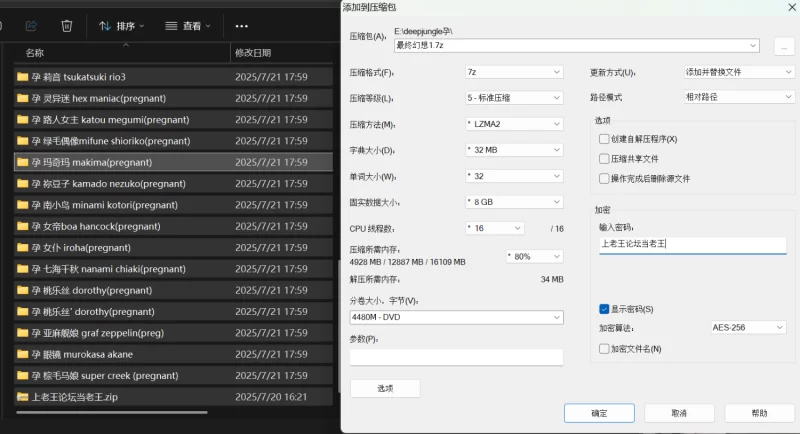Sort by the 修改日期 column header
Viewport: 800px width, 434px height.
coord(253,53)
